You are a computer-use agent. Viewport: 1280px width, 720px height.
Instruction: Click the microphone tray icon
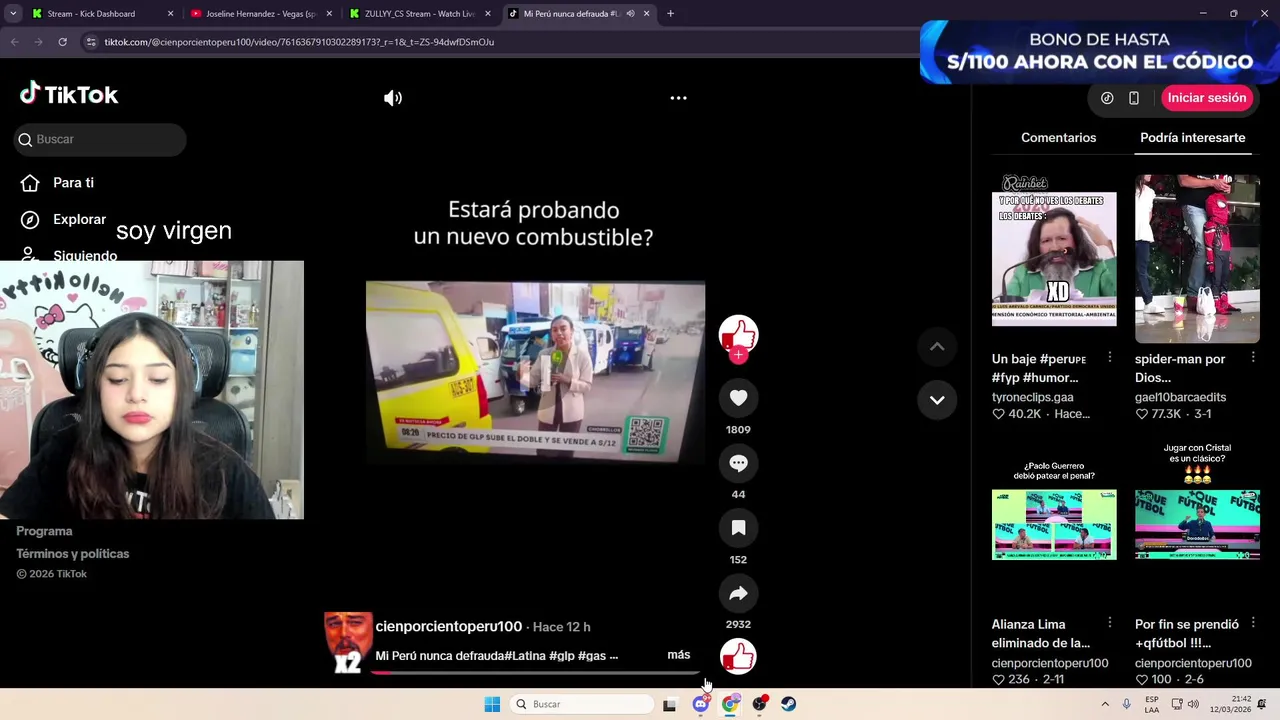click(x=1126, y=704)
